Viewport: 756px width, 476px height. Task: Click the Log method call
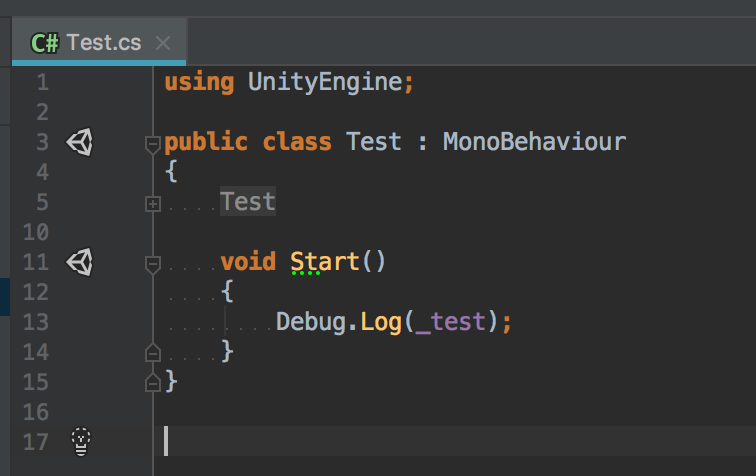(381, 322)
